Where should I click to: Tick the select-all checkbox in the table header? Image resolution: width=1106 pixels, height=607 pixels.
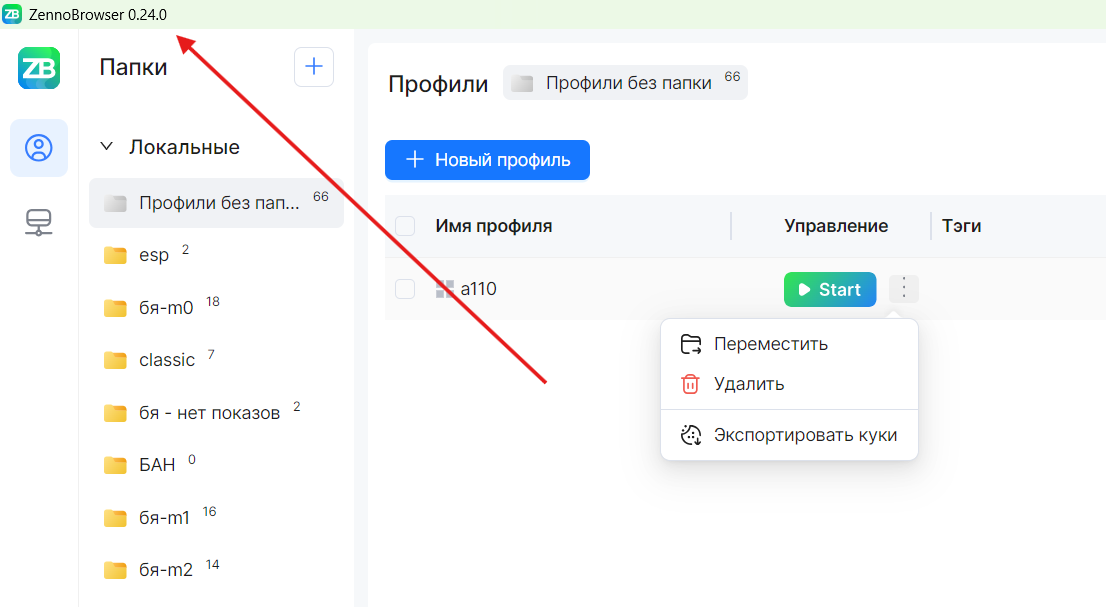tap(405, 226)
